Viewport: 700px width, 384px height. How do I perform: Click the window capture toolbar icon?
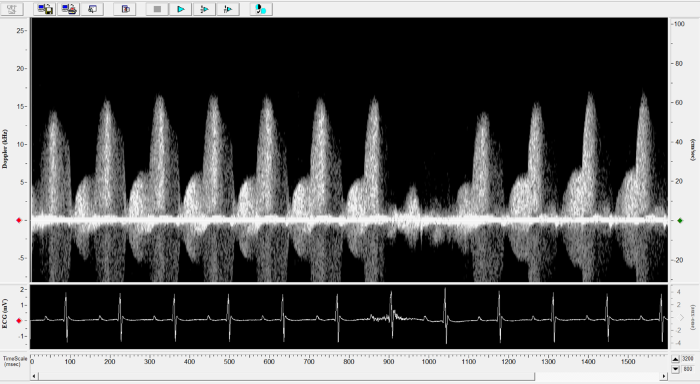click(x=92, y=9)
